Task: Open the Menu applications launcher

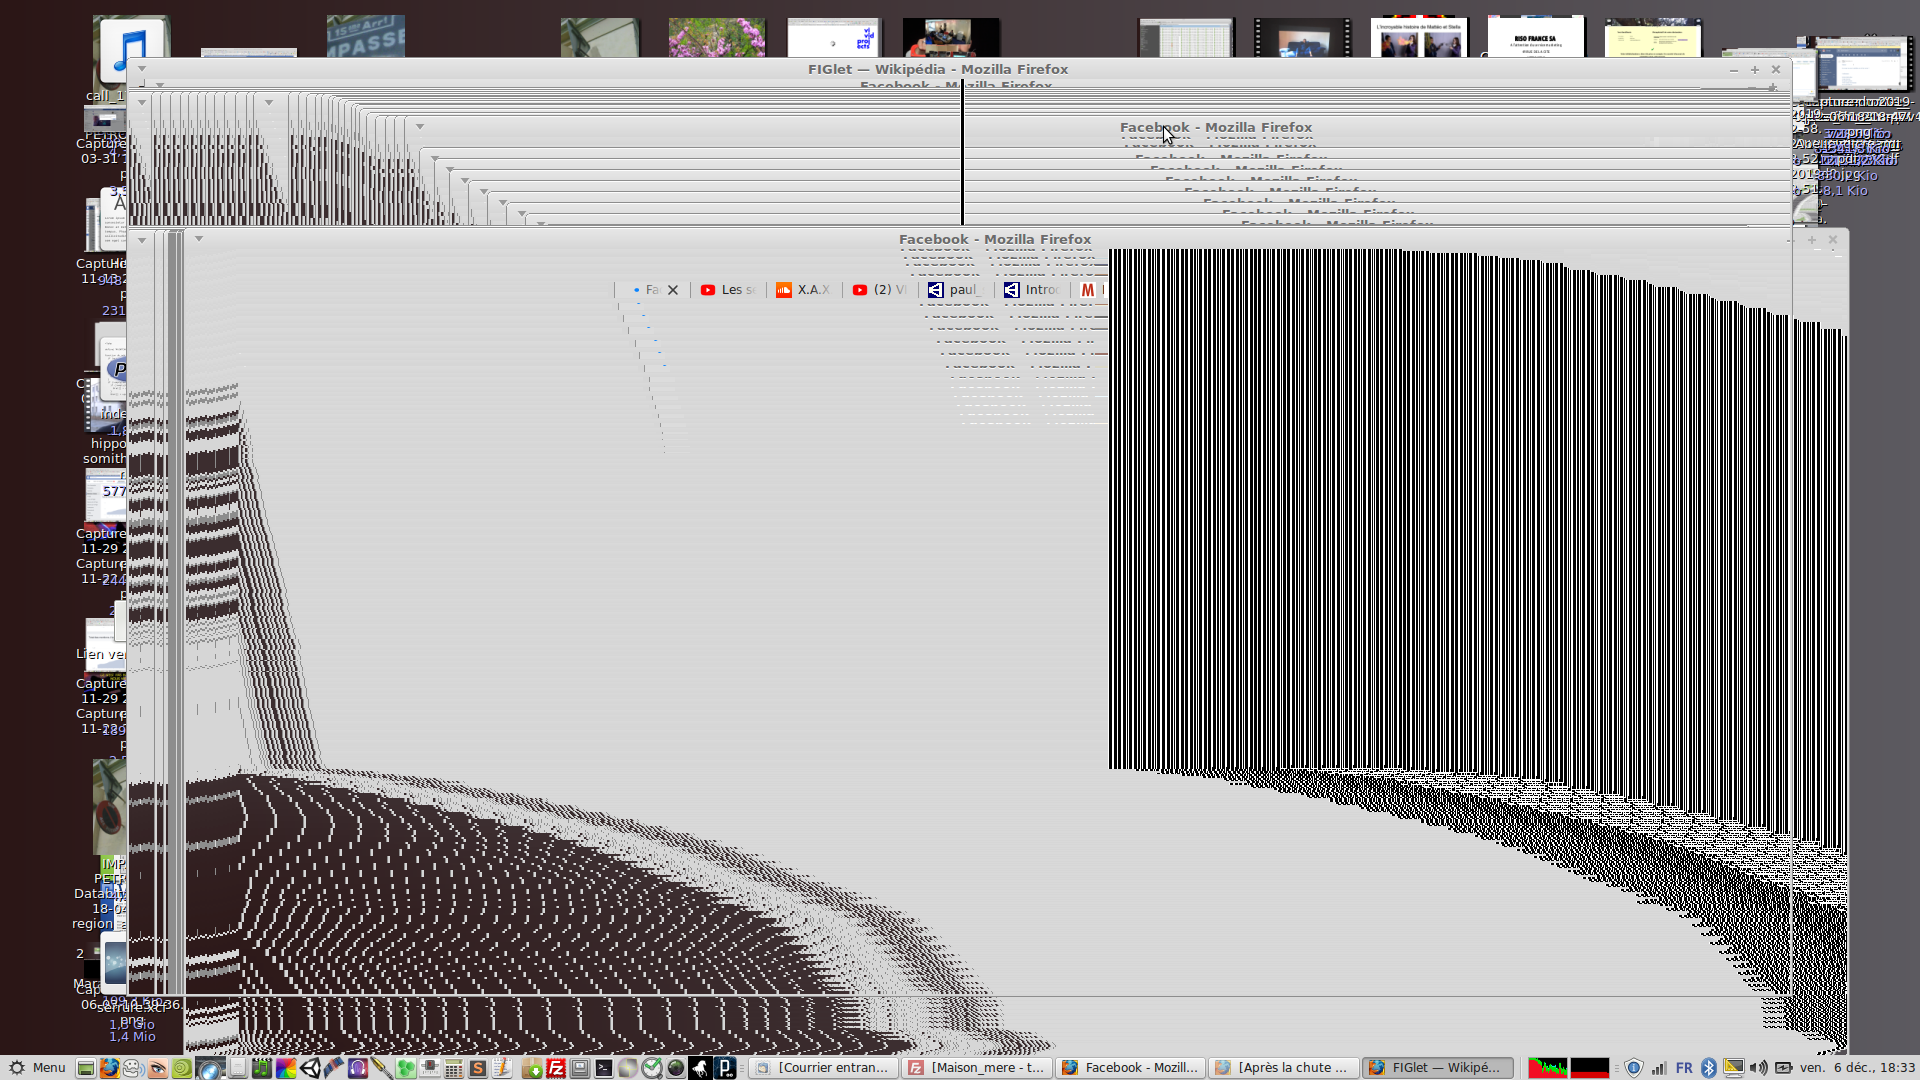Action: click(x=37, y=1068)
